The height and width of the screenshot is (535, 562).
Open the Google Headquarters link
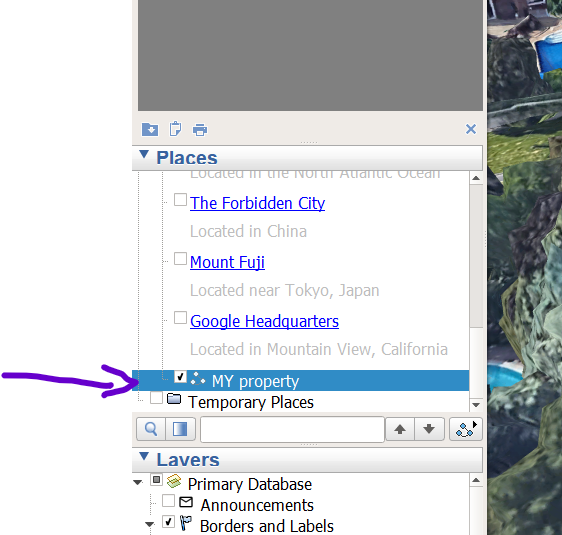264,321
